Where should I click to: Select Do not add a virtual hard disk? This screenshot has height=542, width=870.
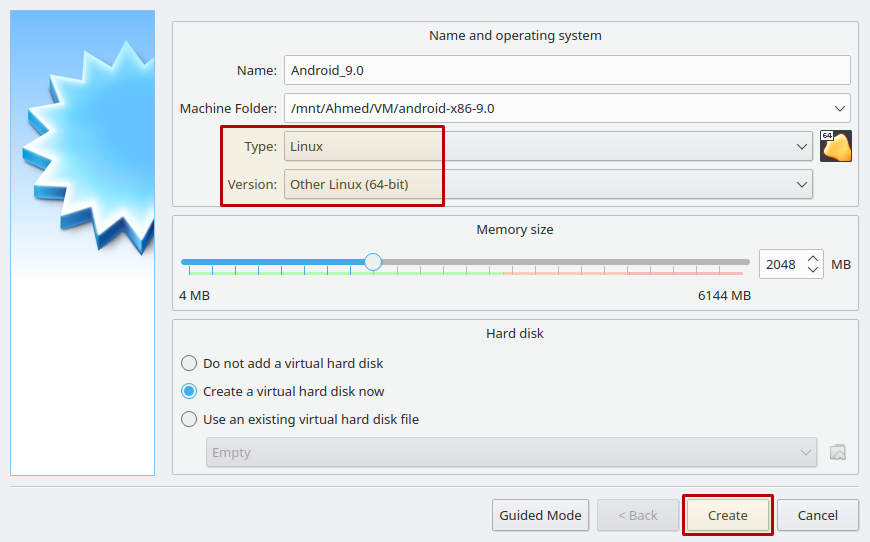[x=282, y=363]
